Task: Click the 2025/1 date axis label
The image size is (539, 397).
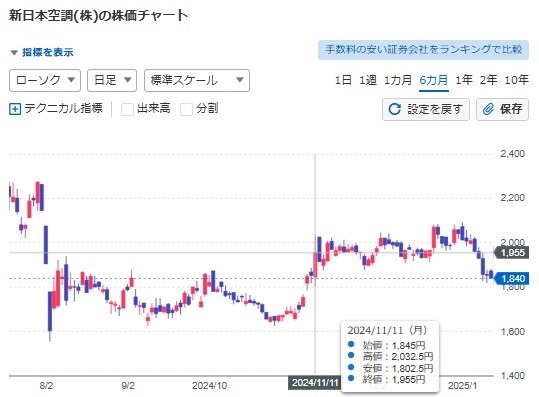Action: tap(462, 386)
